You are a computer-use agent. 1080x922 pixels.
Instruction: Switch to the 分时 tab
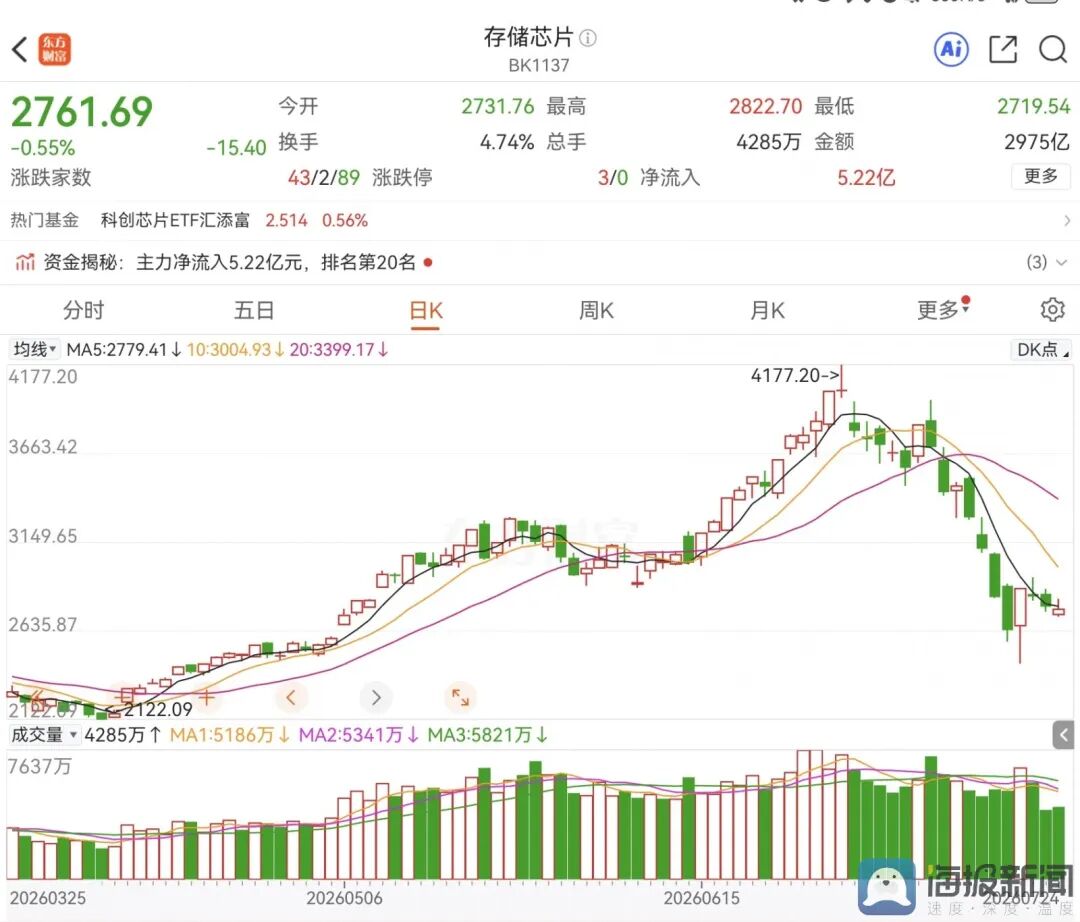[83, 311]
